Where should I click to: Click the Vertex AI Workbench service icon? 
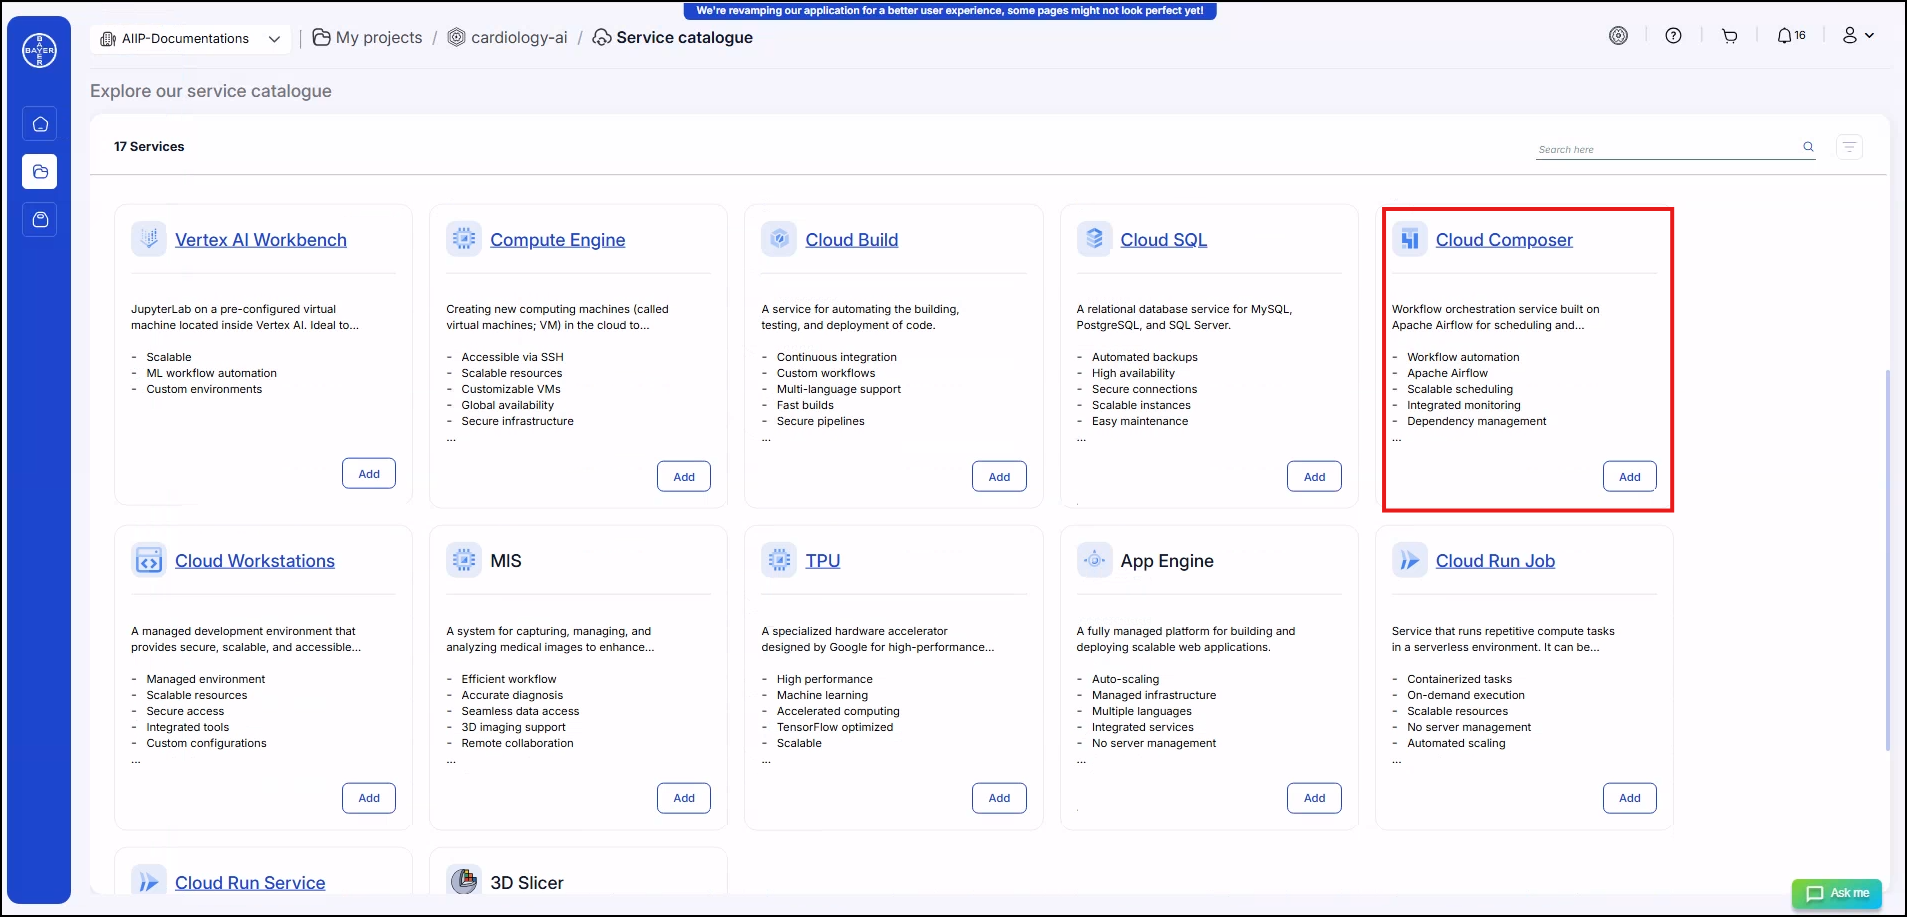[x=149, y=239]
